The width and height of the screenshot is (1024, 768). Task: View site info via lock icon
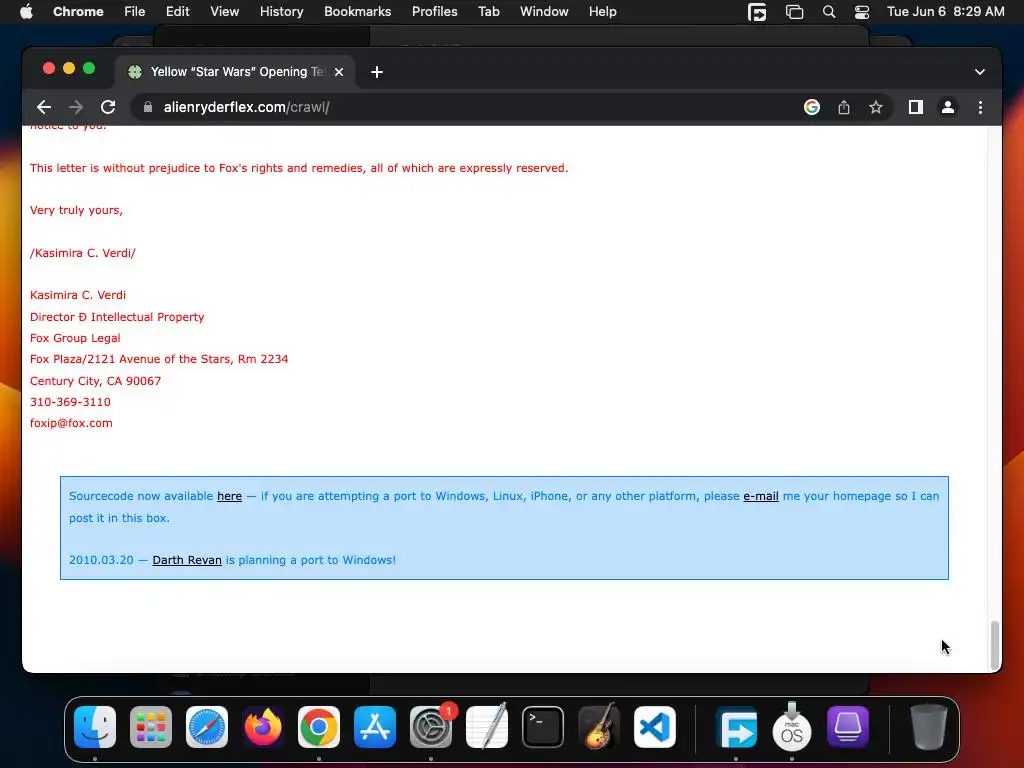[148, 107]
